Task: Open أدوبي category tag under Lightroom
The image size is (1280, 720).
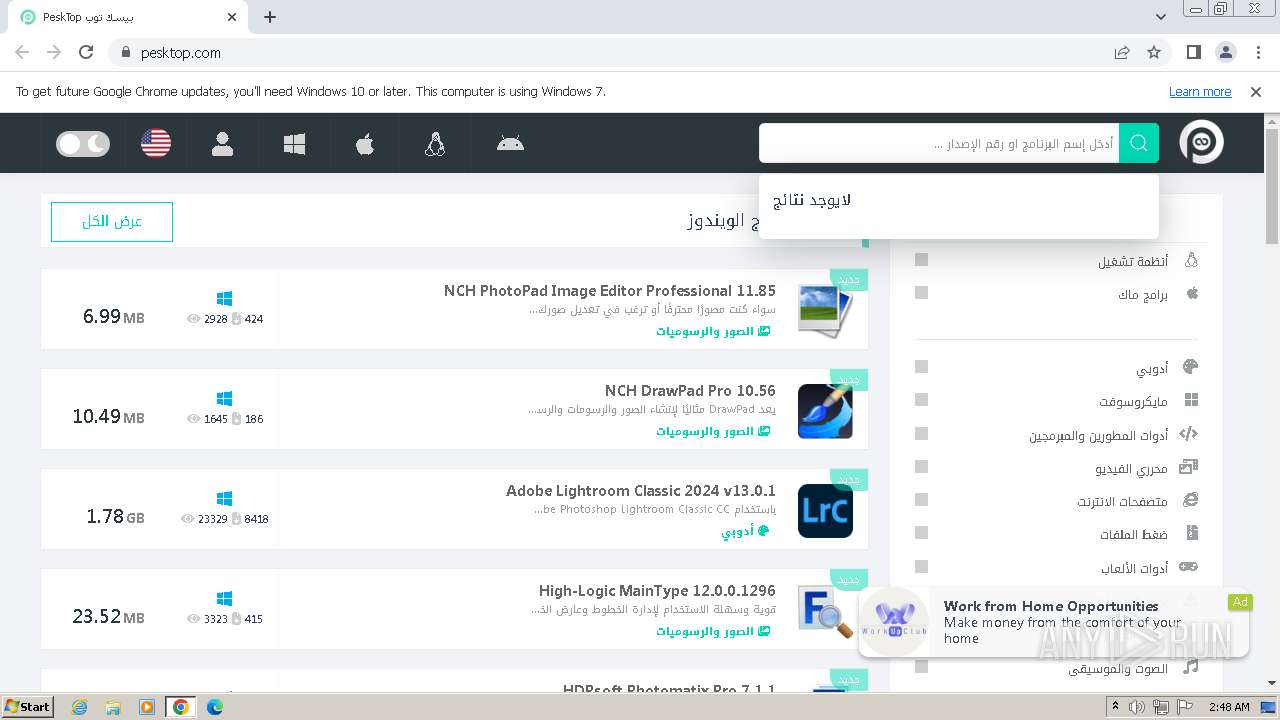Action: click(x=745, y=531)
